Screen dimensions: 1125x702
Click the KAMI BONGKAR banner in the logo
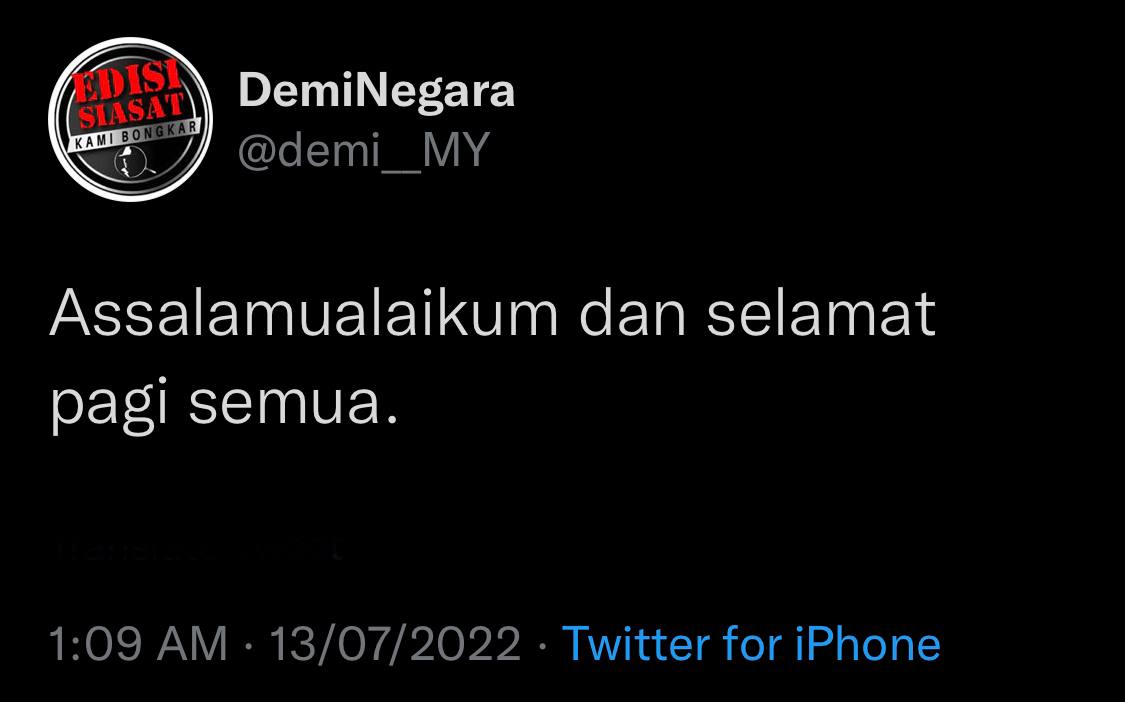[x=132, y=136]
